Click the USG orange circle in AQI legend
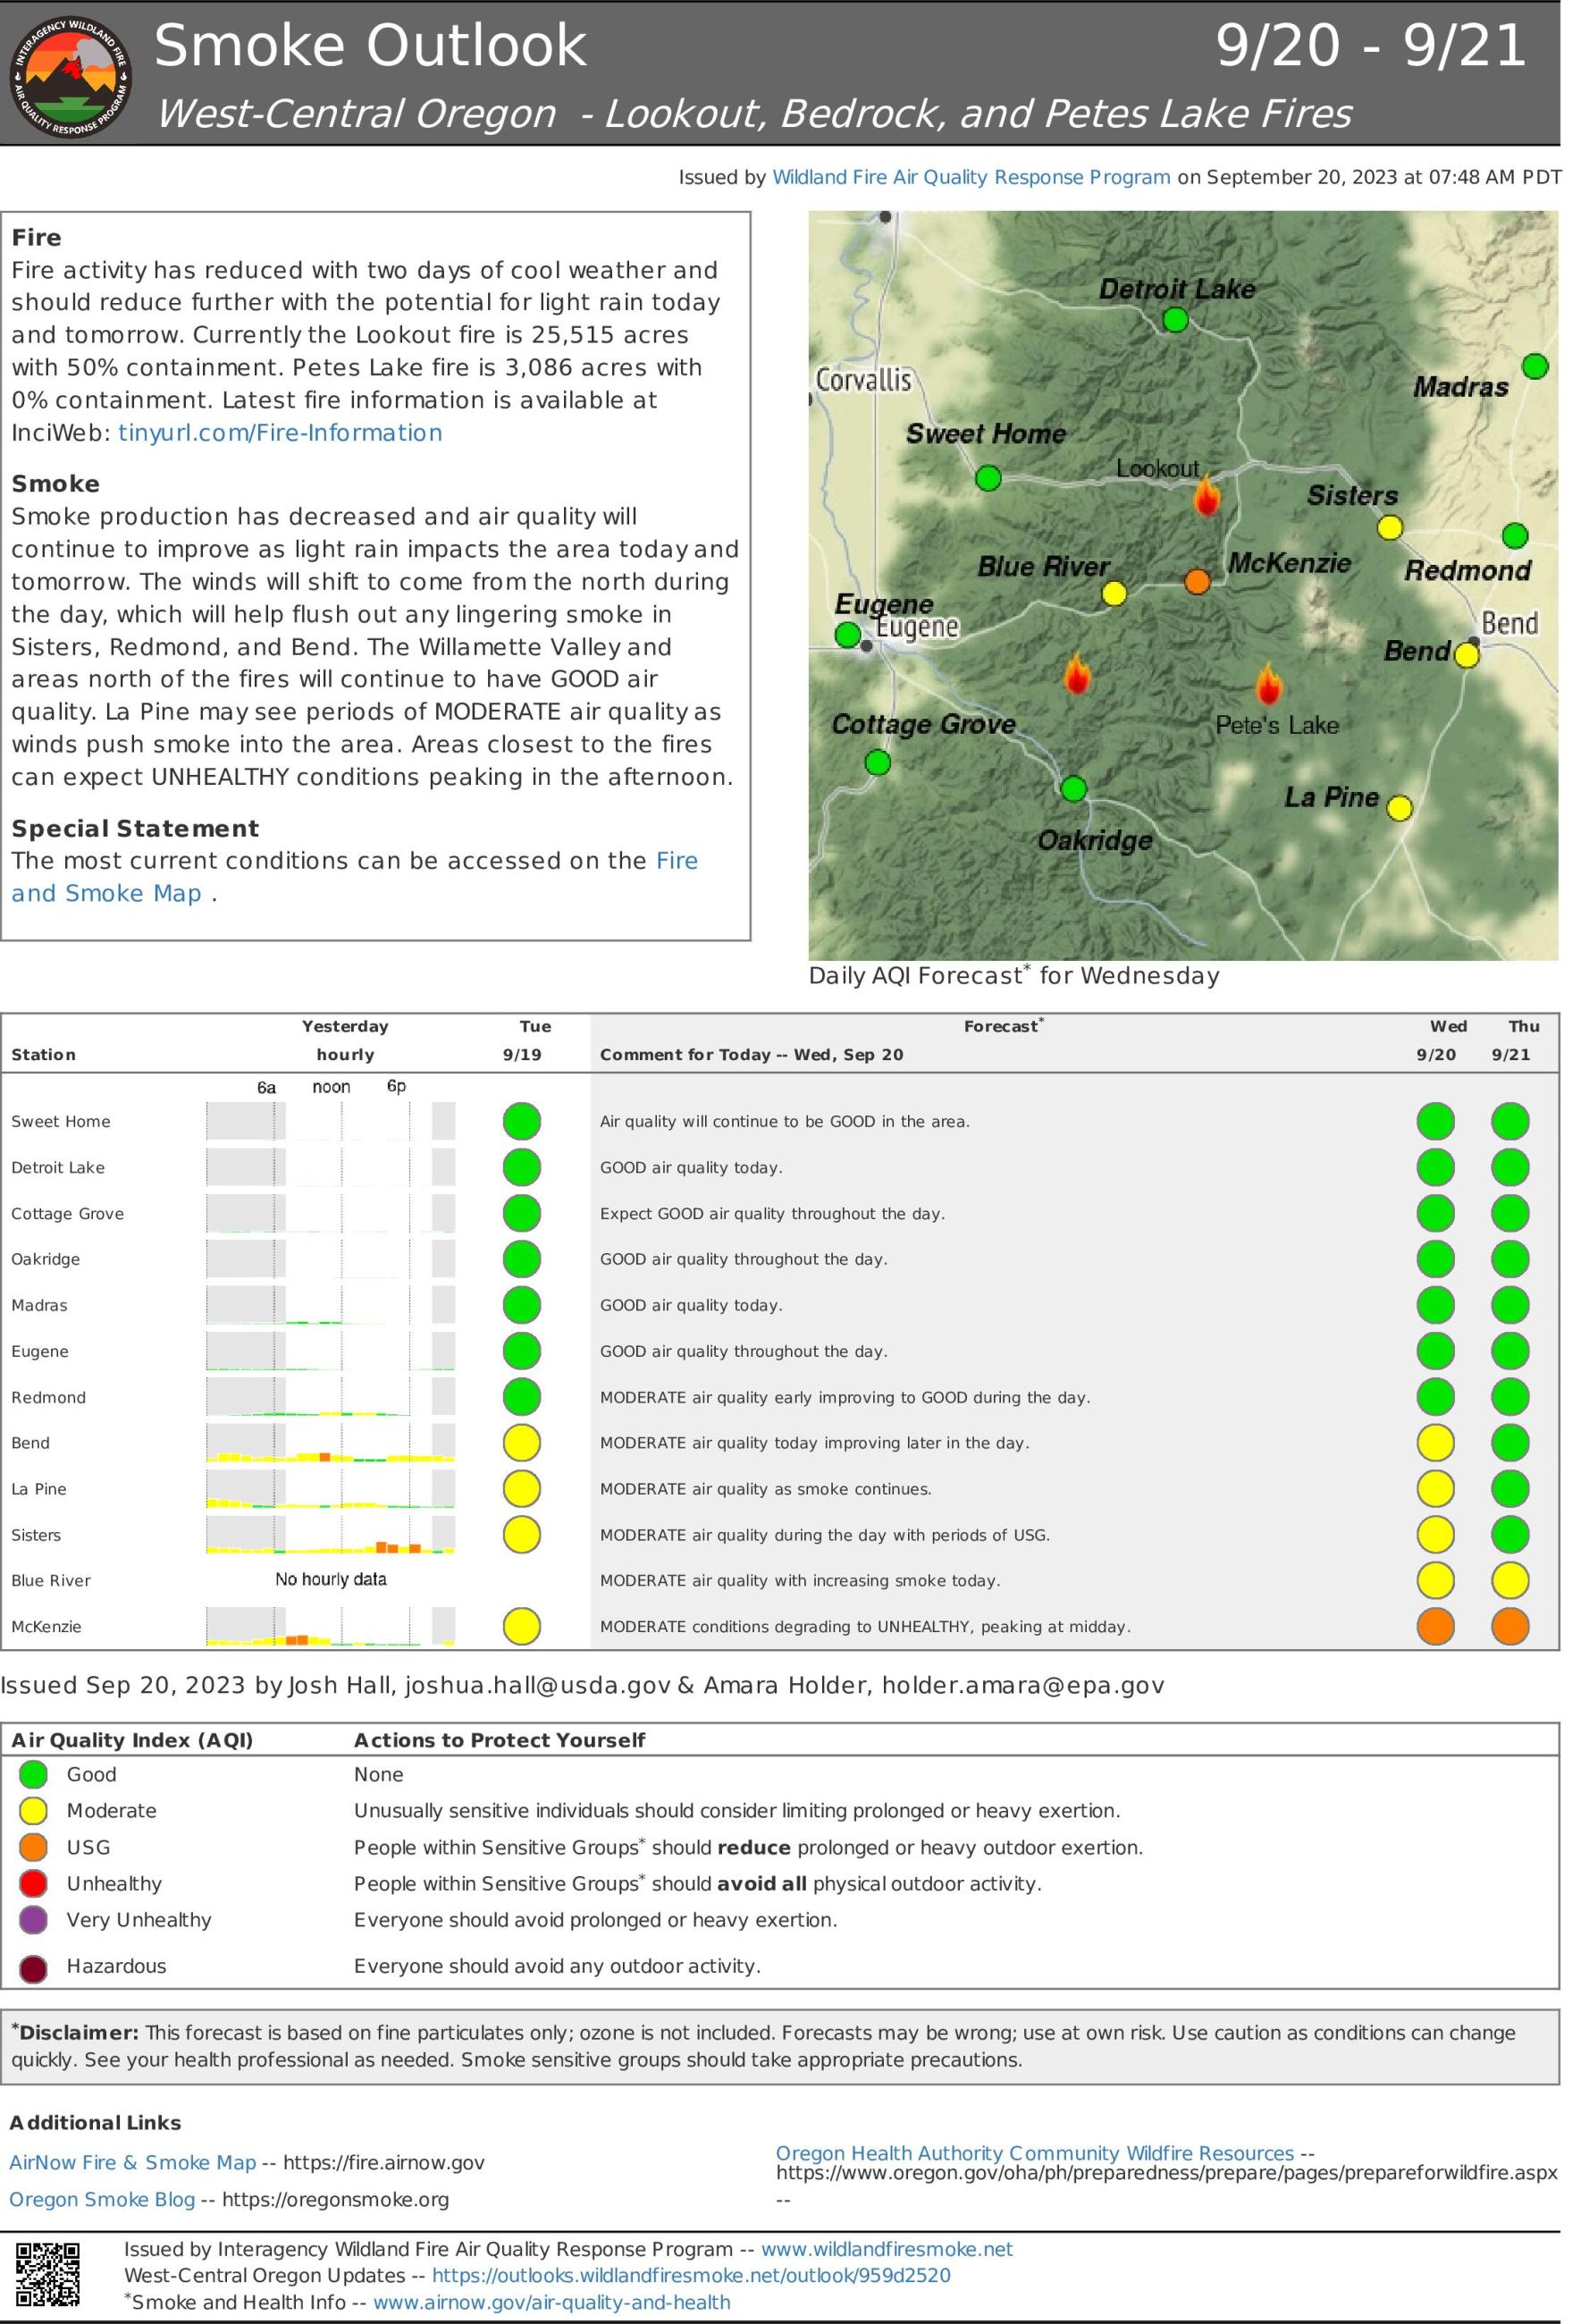Screen dimensions: 1589x2324 [x=33, y=1847]
